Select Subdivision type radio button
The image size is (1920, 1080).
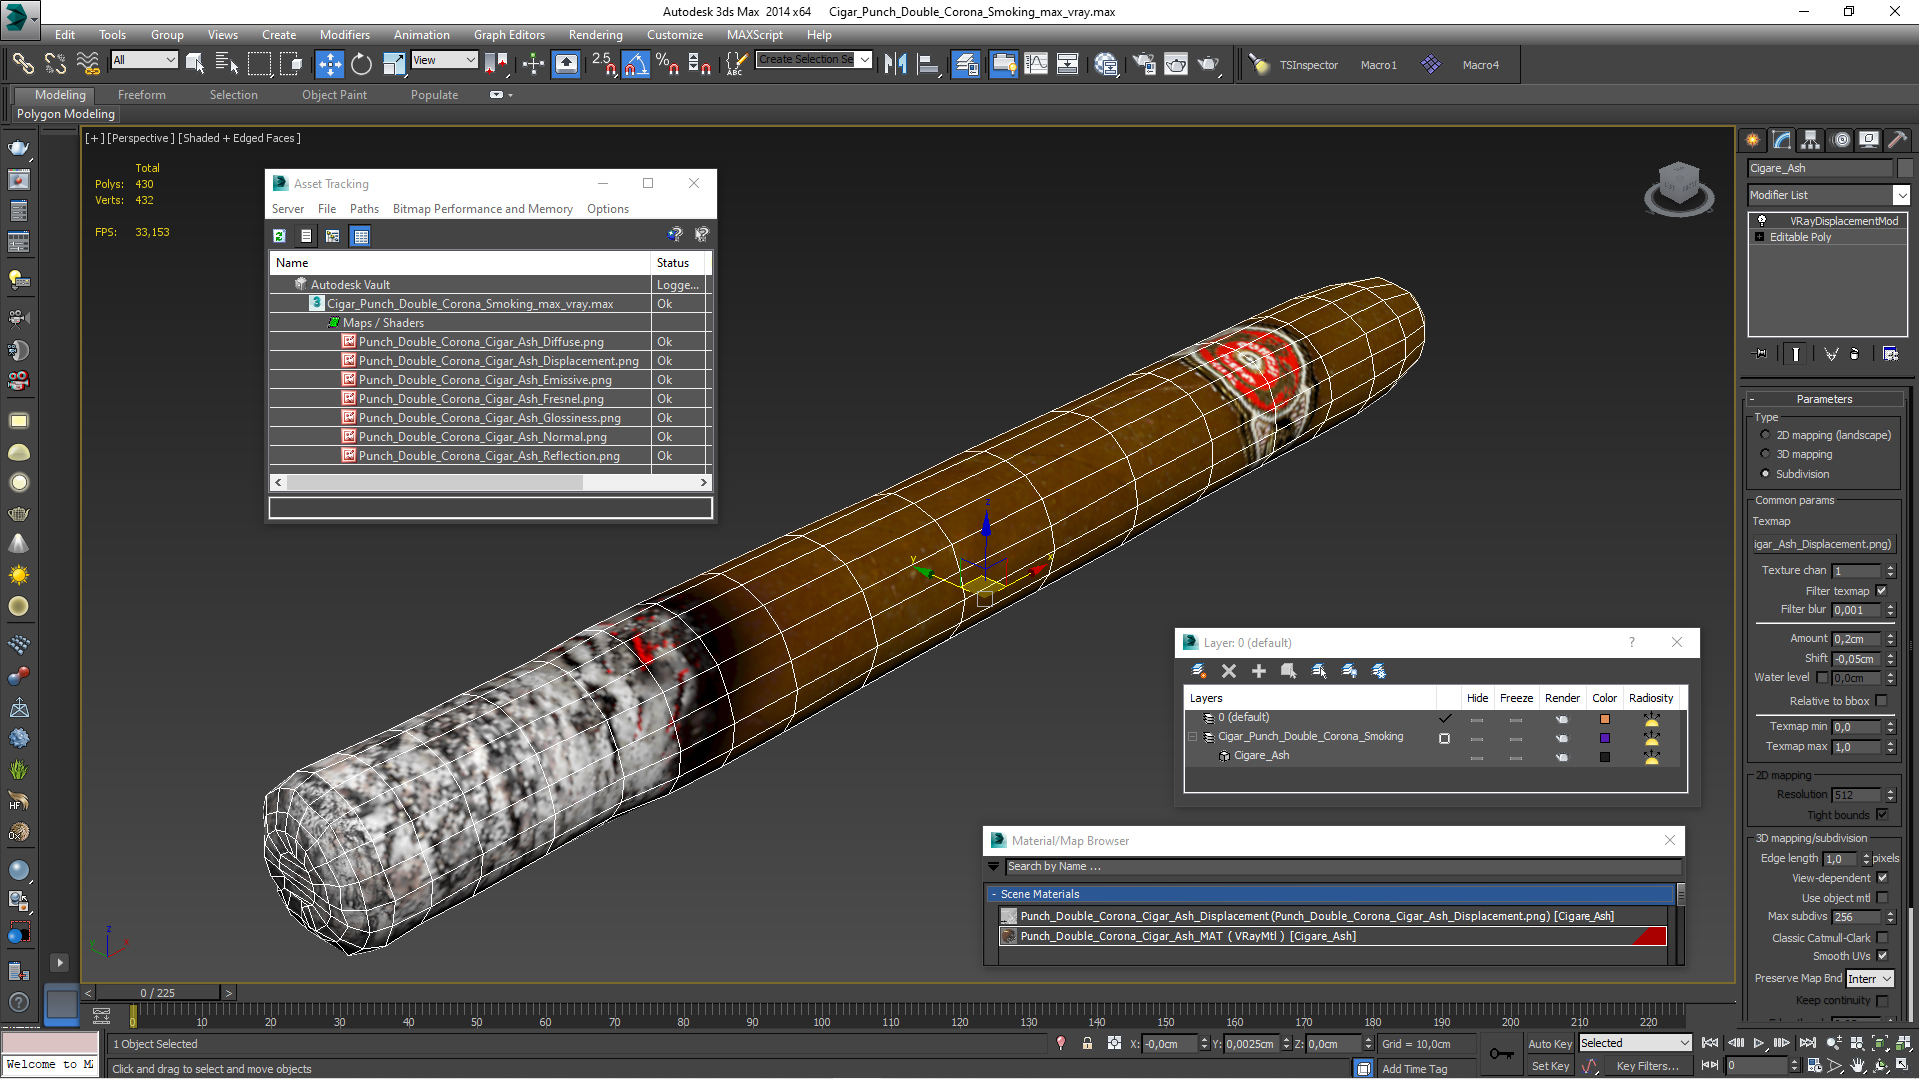[1765, 474]
